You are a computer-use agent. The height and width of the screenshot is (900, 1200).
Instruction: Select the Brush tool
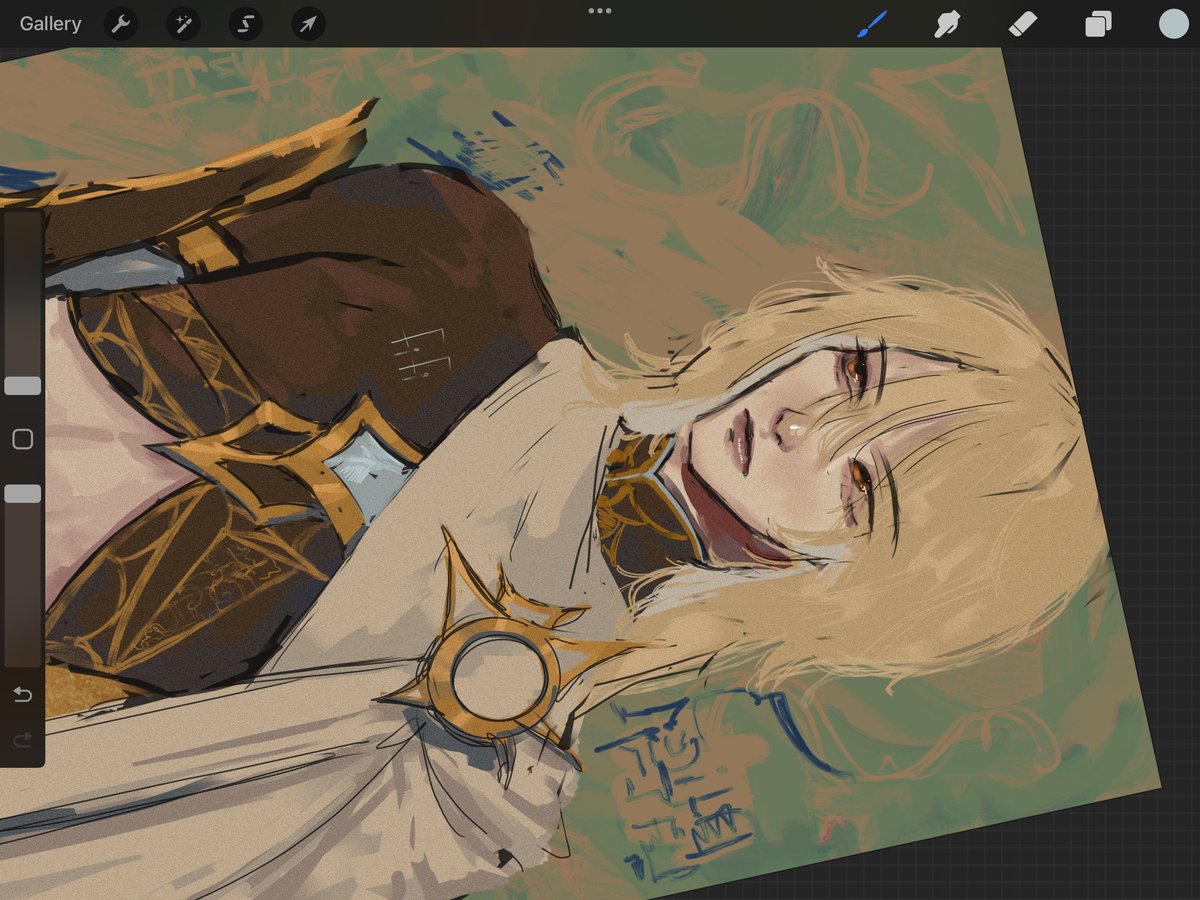[872, 24]
